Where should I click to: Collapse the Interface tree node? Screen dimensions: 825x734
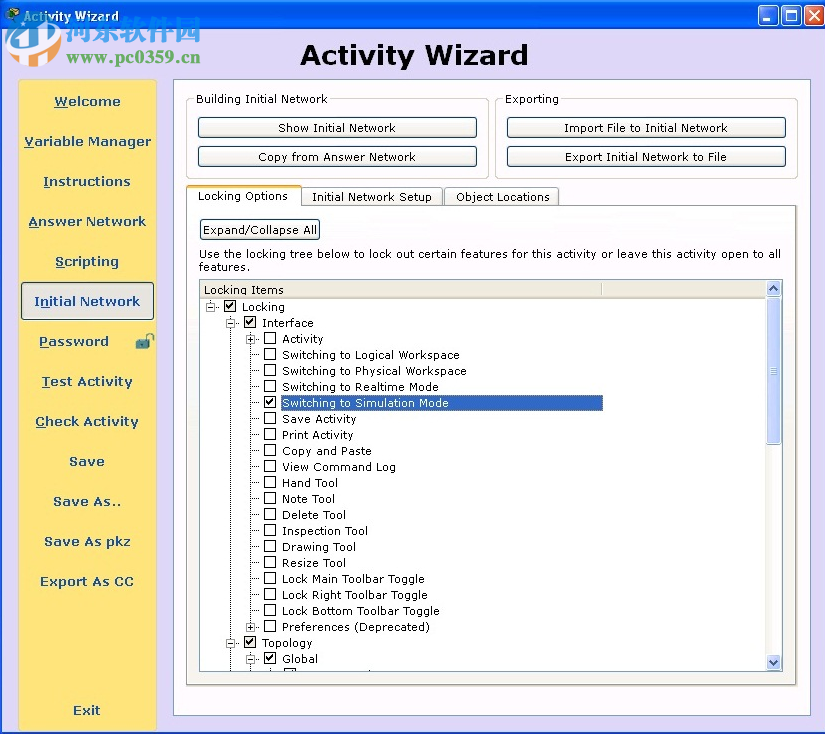(x=230, y=323)
